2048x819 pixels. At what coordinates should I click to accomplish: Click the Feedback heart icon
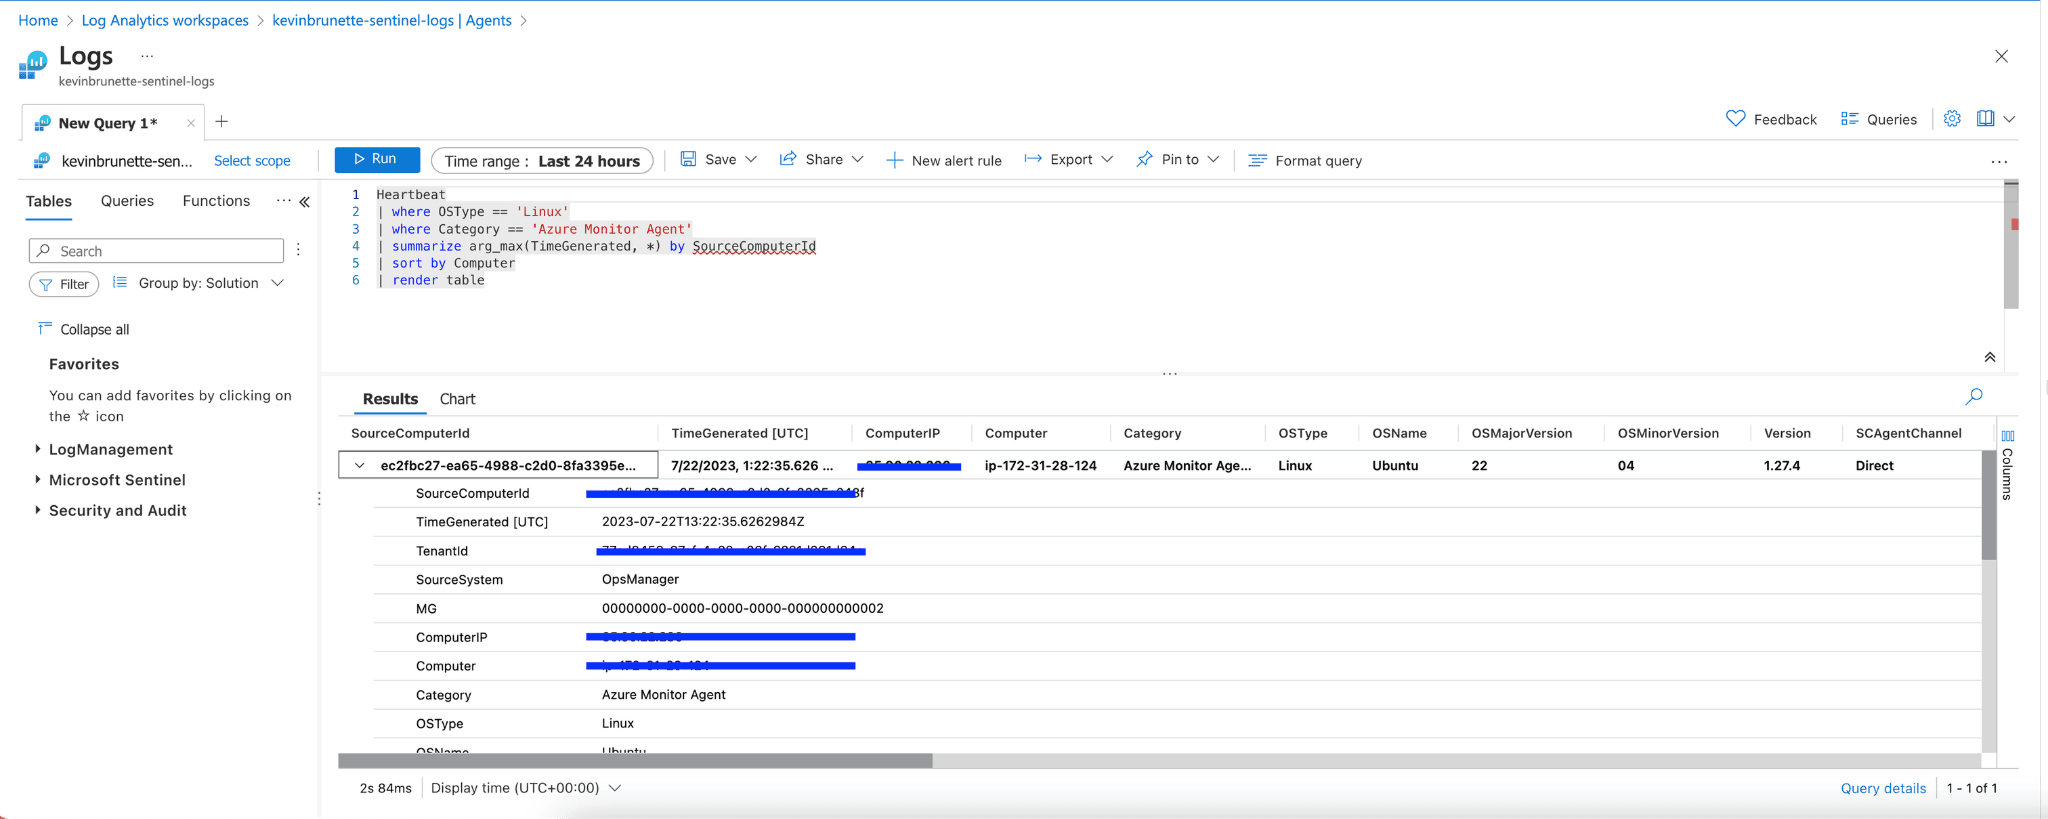1735,119
